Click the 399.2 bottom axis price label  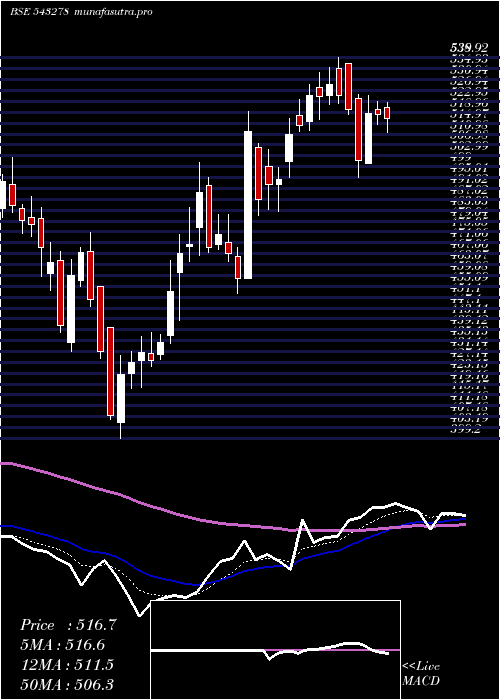click(467, 431)
